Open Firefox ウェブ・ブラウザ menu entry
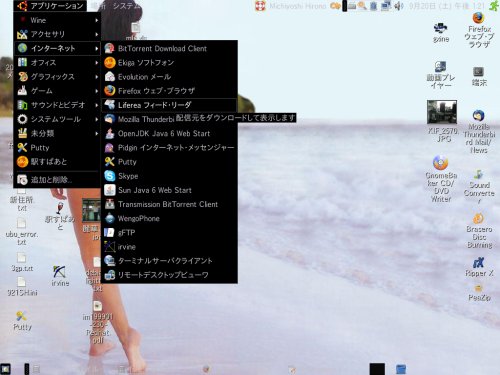This screenshot has width=500, height=375. point(169,91)
